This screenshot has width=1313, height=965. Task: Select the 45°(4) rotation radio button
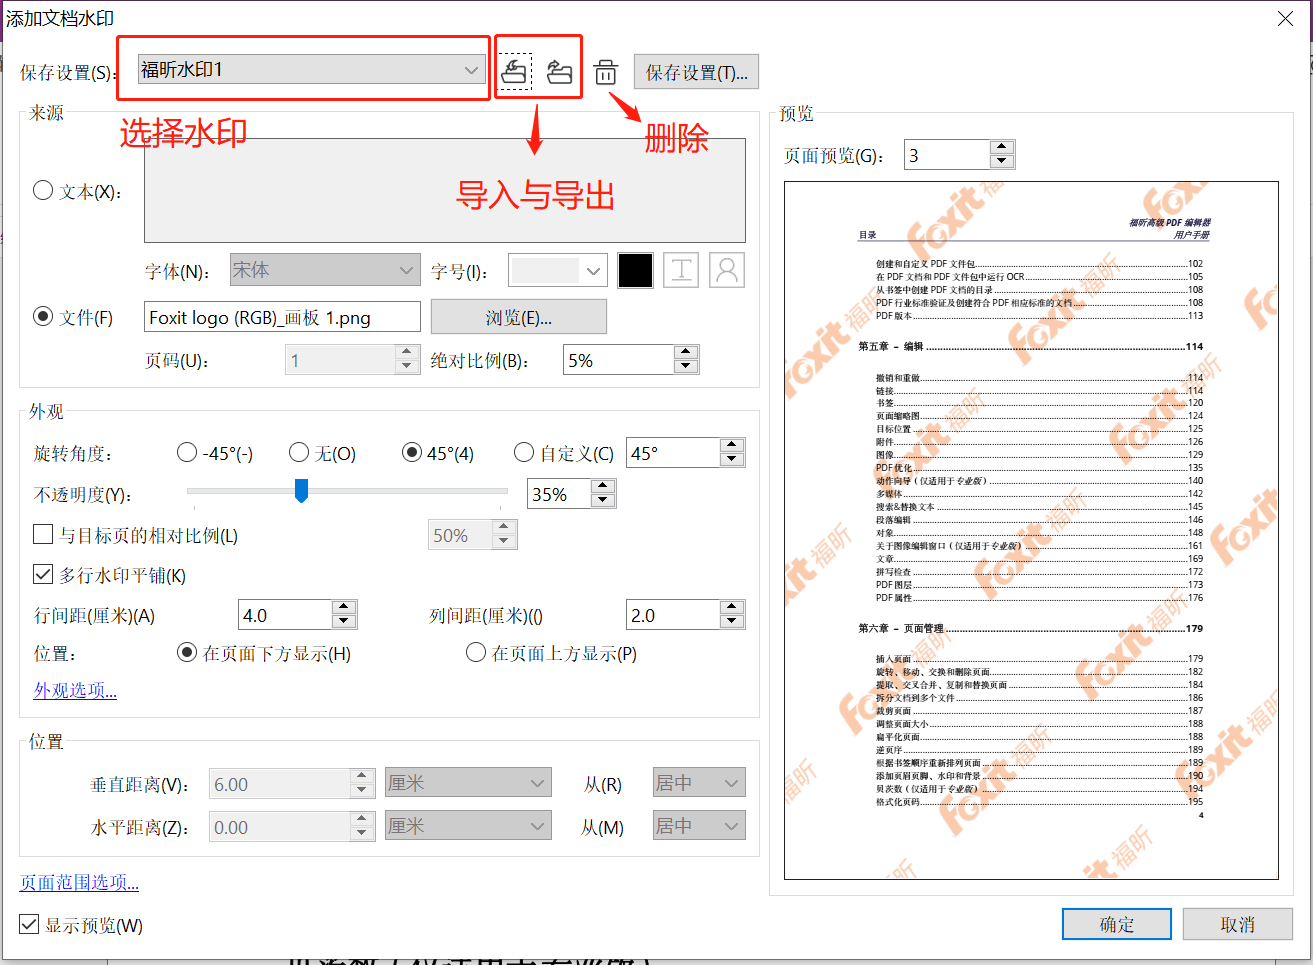pyautogui.click(x=412, y=452)
